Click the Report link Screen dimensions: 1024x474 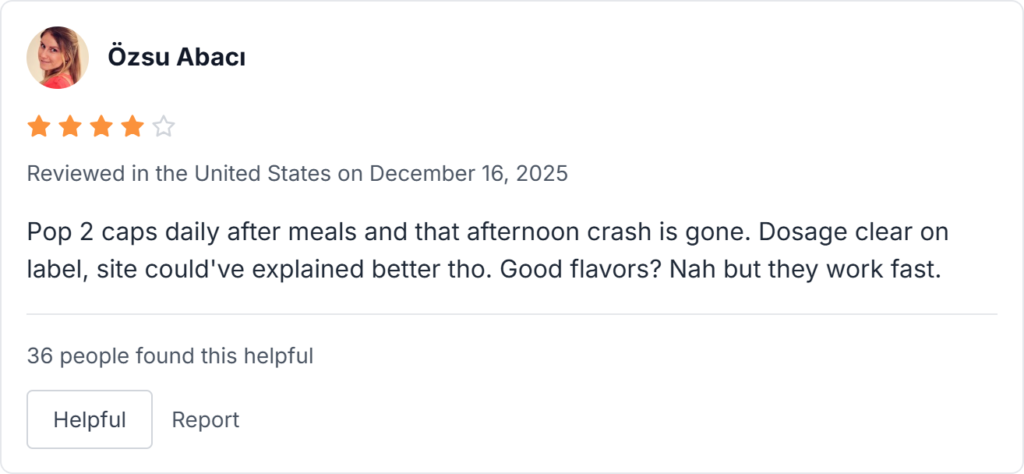[x=205, y=420]
